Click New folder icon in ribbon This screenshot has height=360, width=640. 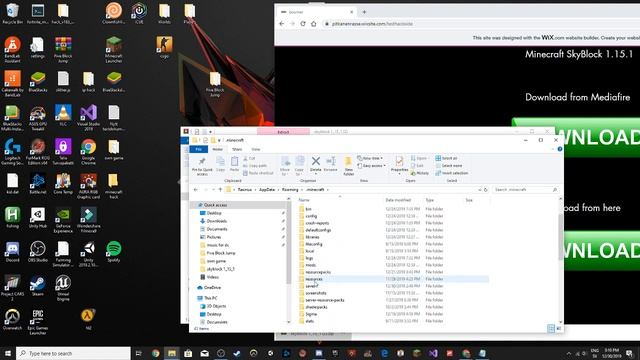click(348, 166)
